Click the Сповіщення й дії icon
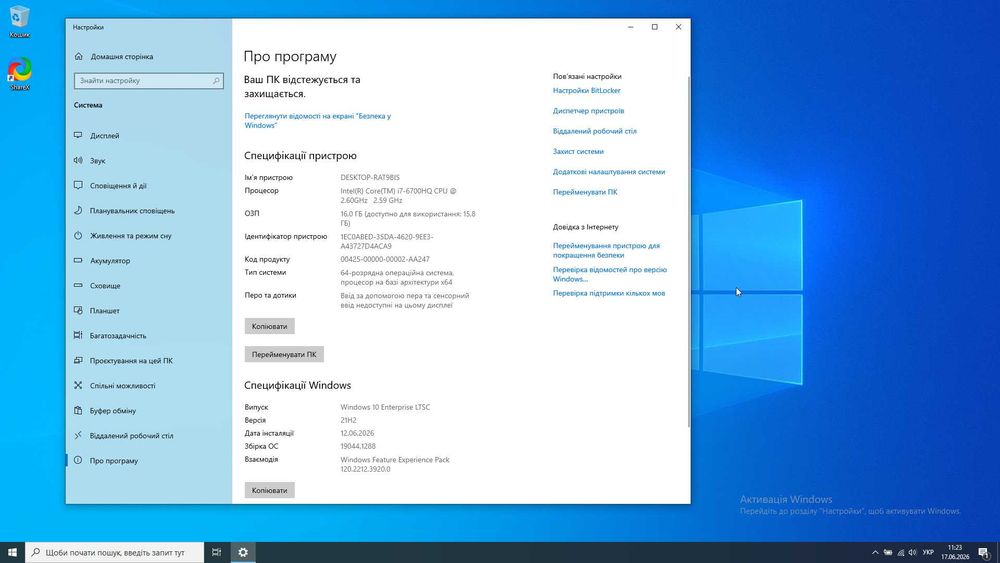Image resolution: width=1000 pixels, height=563 pixels. point(78,186)
